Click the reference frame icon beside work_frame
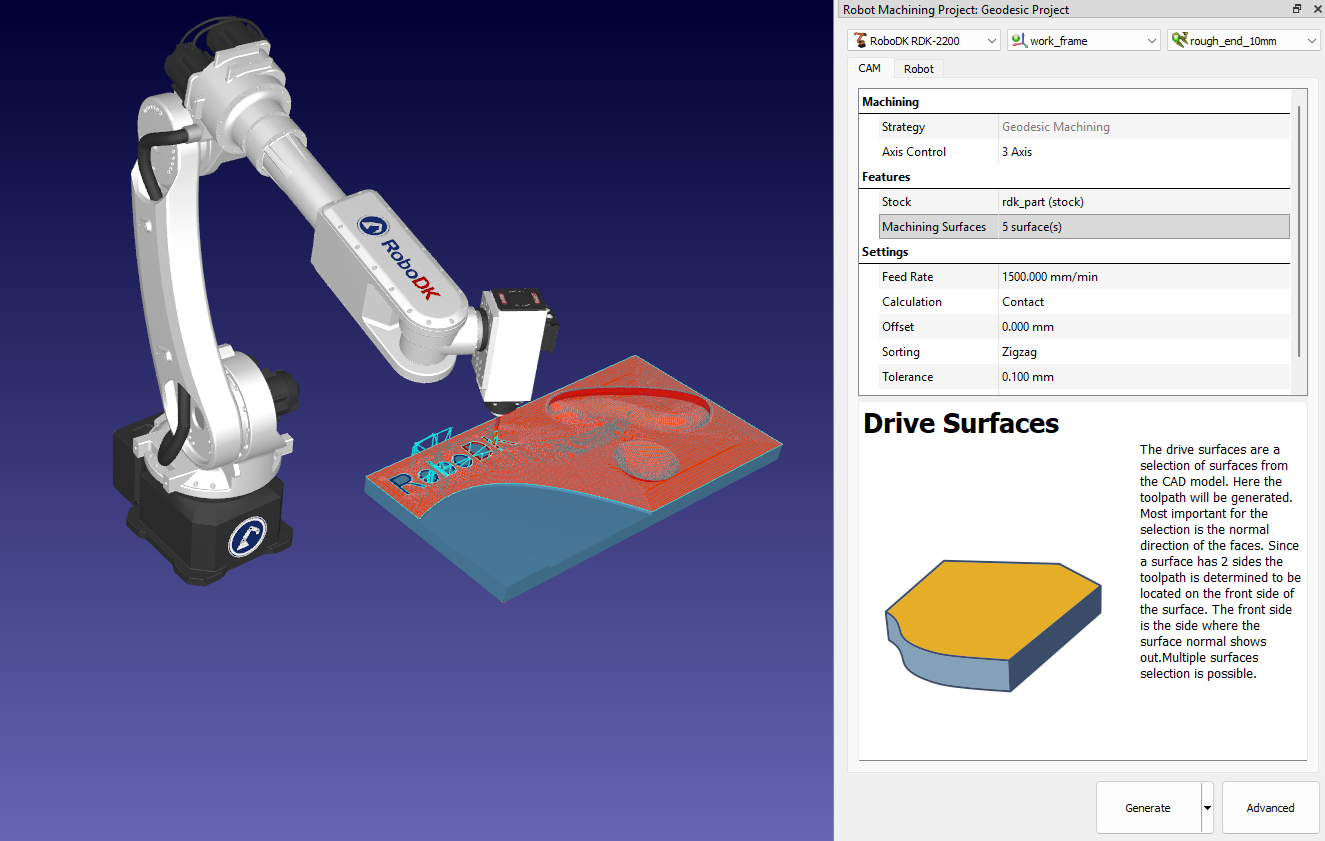Viewport: 1325px width, 841px height. click(x=1019, y=41)
